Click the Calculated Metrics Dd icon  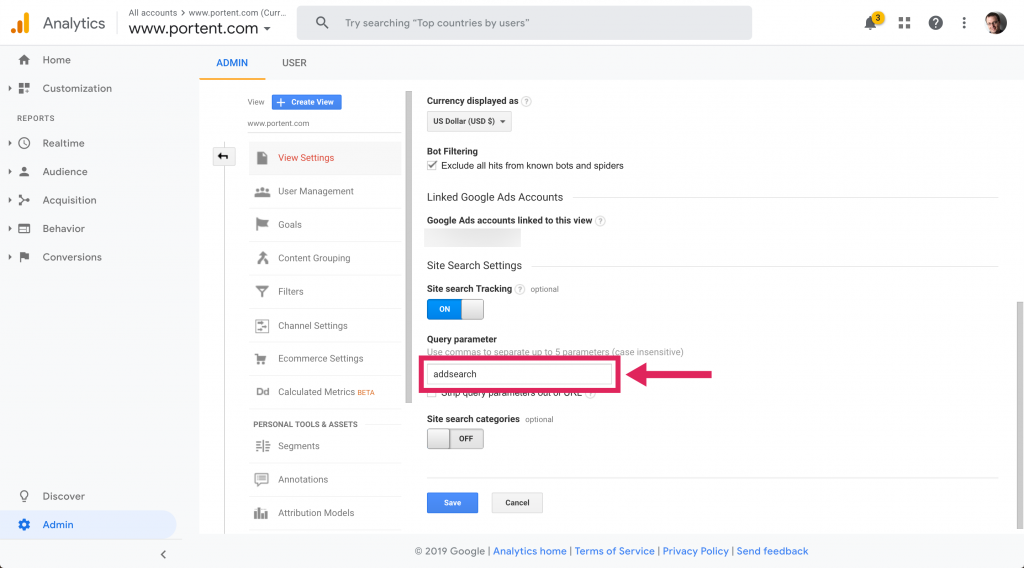click(x=263, y=392)
